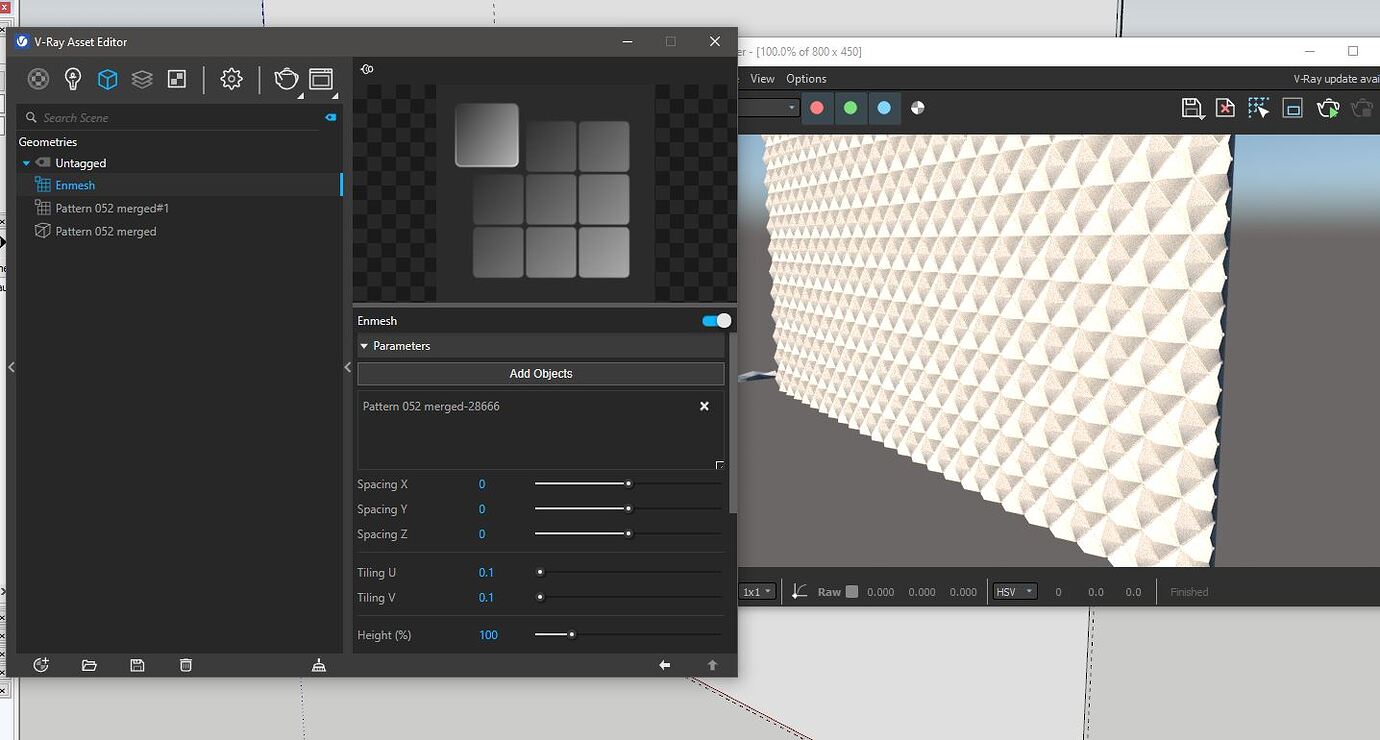Open the HSV color mode dropdown
The height and width of the screenshot is (740, 1380).
(1014, 591)
